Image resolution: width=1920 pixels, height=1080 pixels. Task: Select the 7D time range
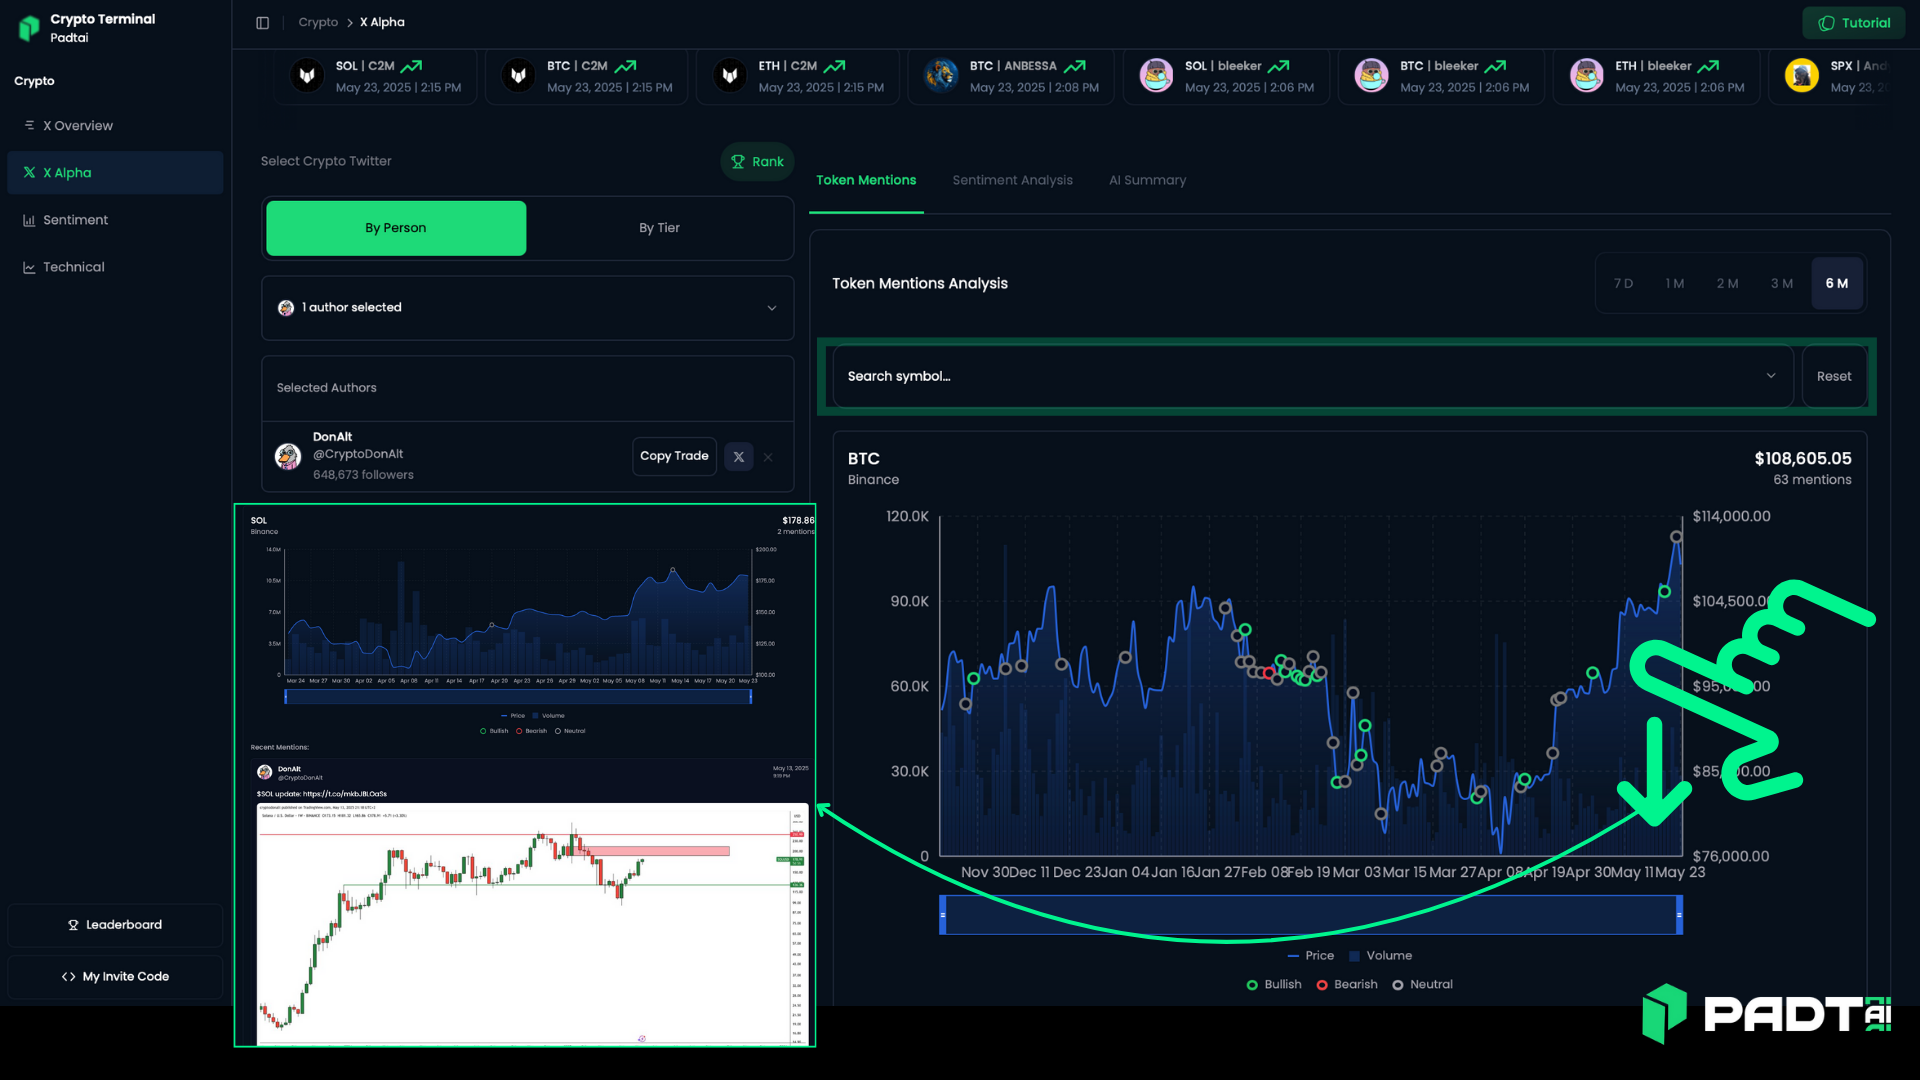coord(1623,284)
